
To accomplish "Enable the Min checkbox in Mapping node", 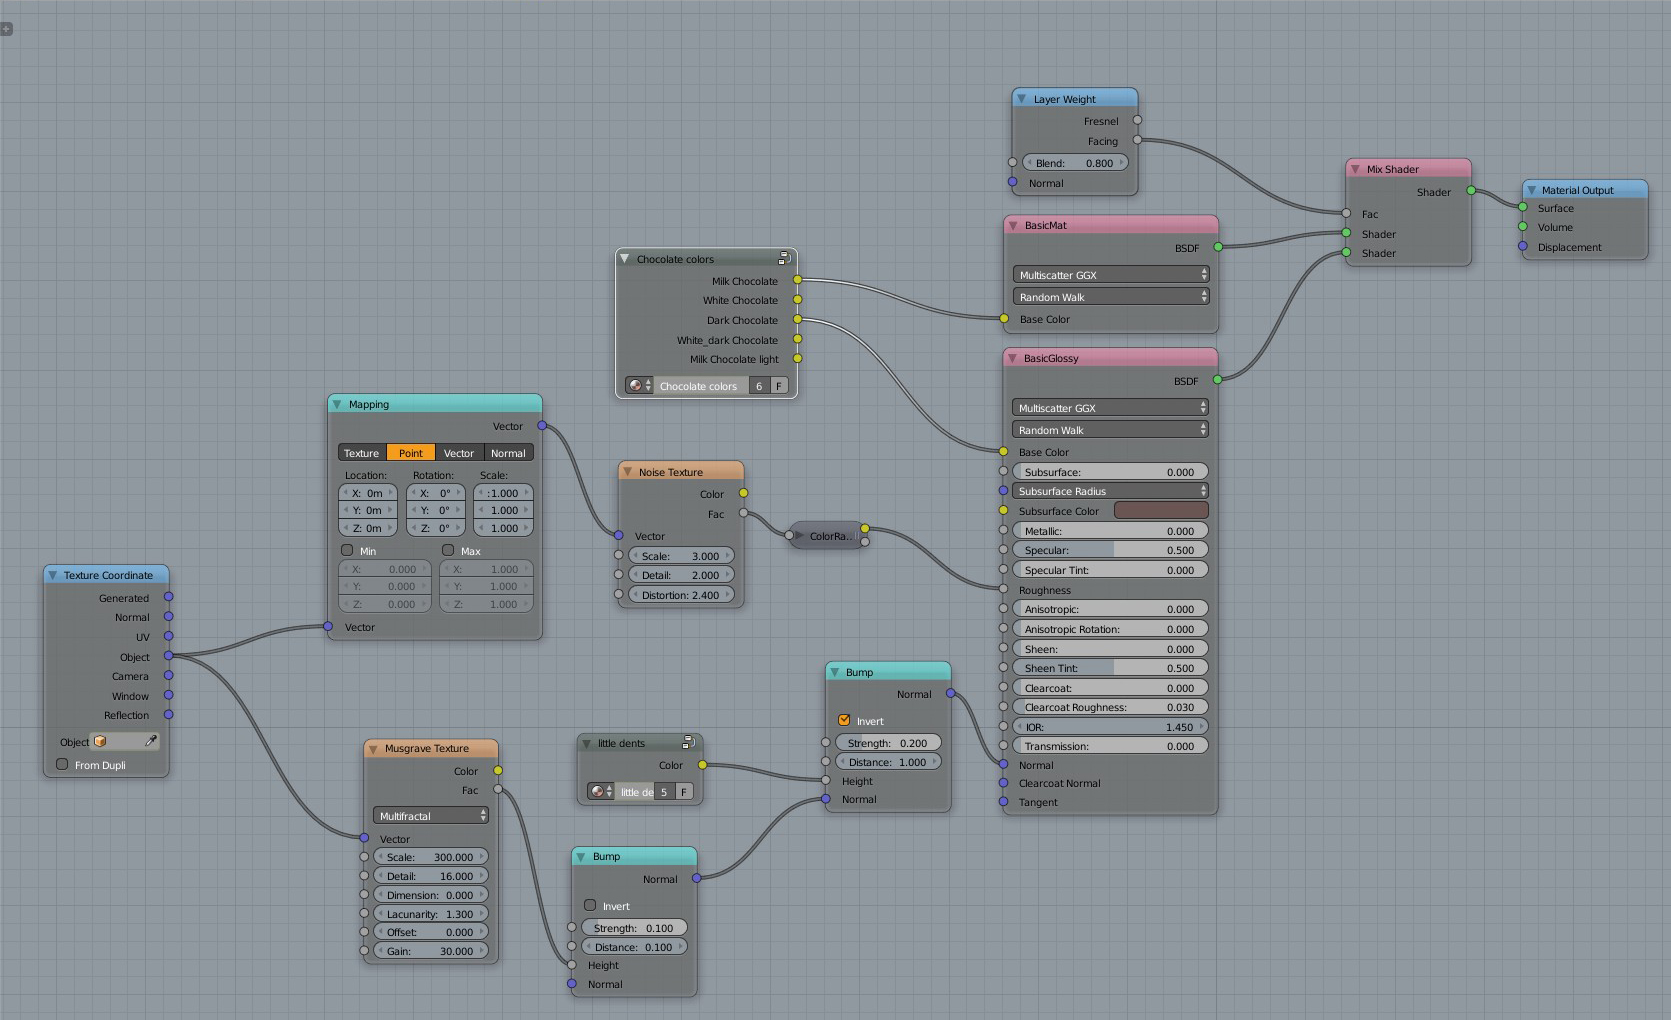I will coord(347,550).
